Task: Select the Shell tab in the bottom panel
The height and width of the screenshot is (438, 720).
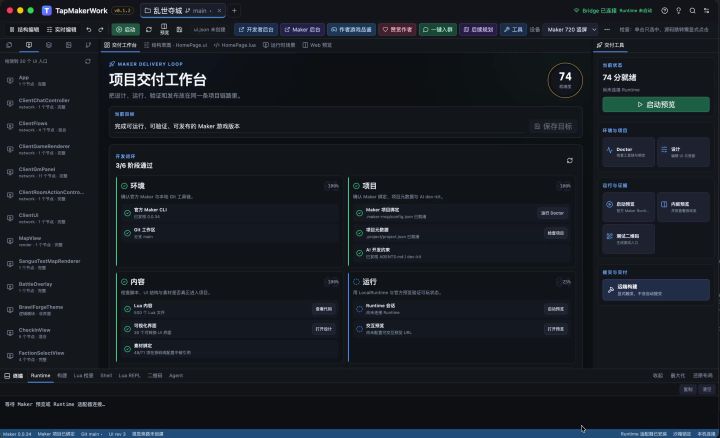Action: 106,376
